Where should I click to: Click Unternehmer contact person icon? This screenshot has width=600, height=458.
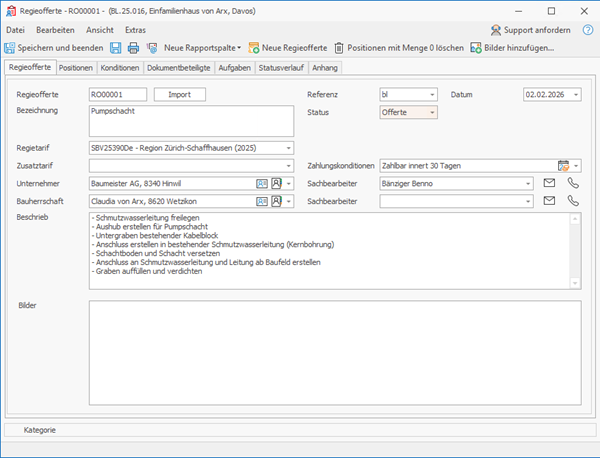coord(276,184)
